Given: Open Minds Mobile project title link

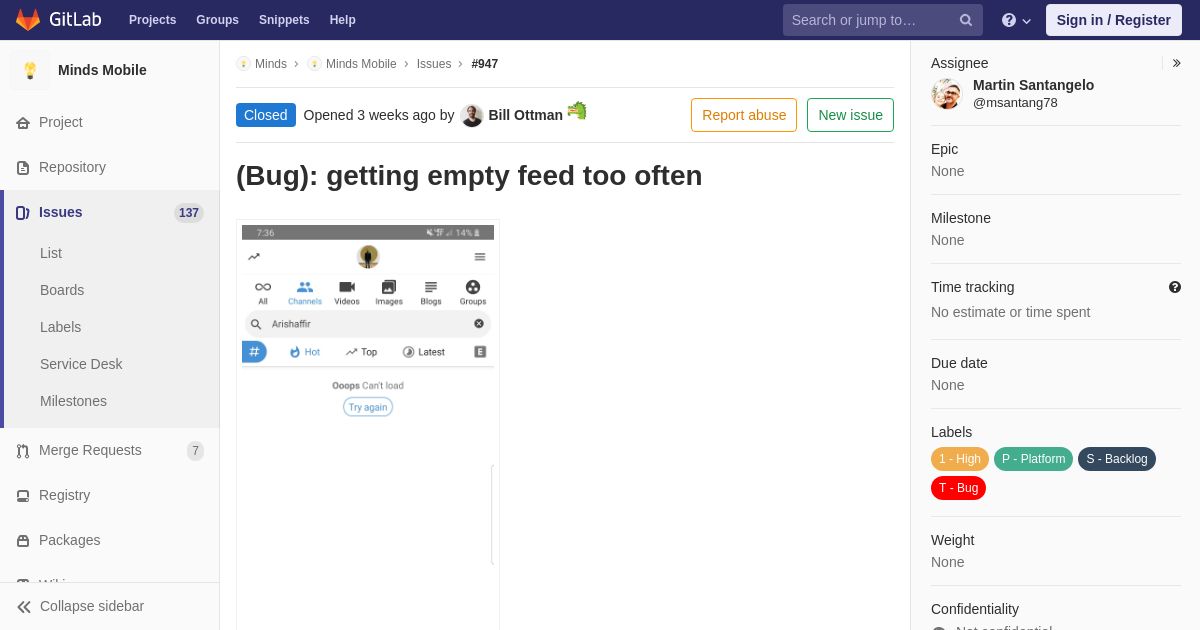Looking at the screenshot, I should (102, 70).
